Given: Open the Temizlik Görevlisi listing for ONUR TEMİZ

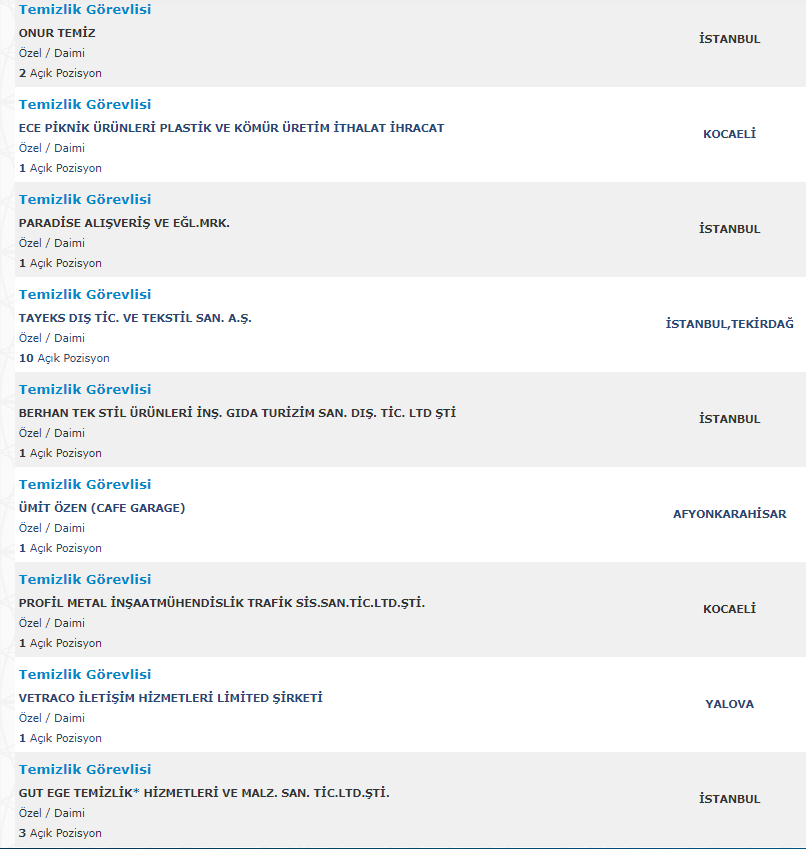Looking at the screenshot, I should (85, 10).
